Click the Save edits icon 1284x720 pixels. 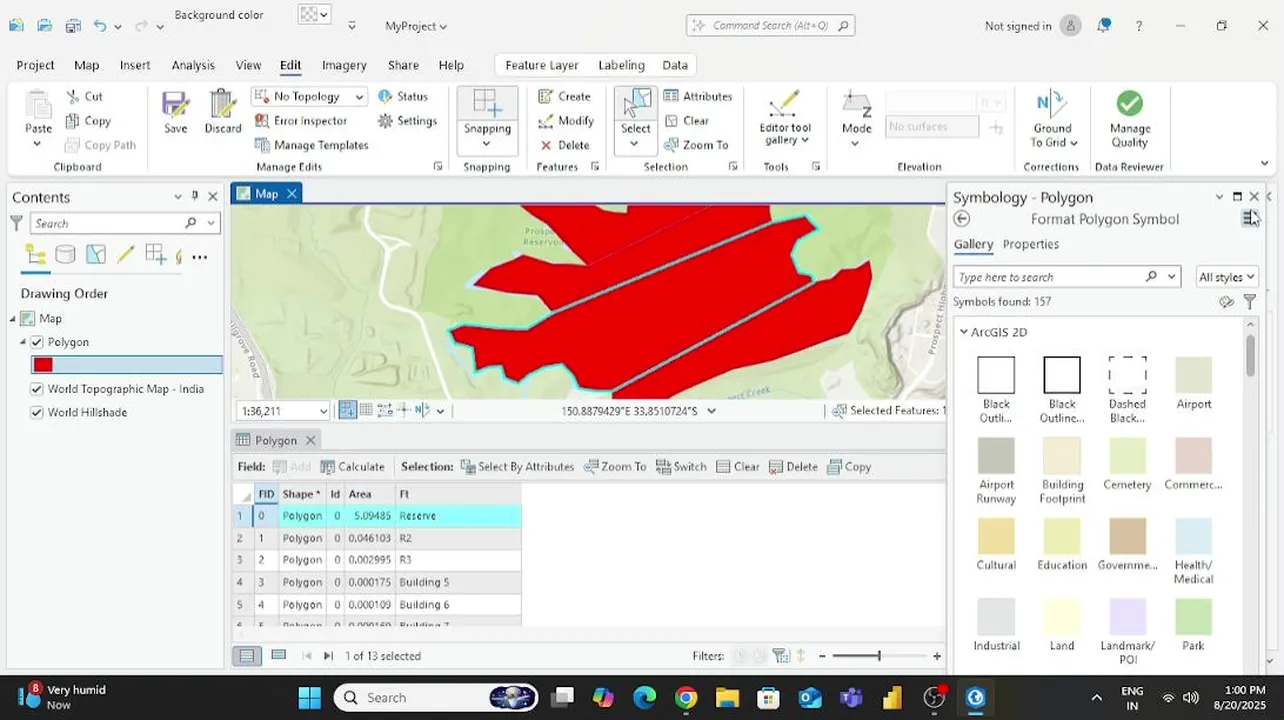coord(175,112)
